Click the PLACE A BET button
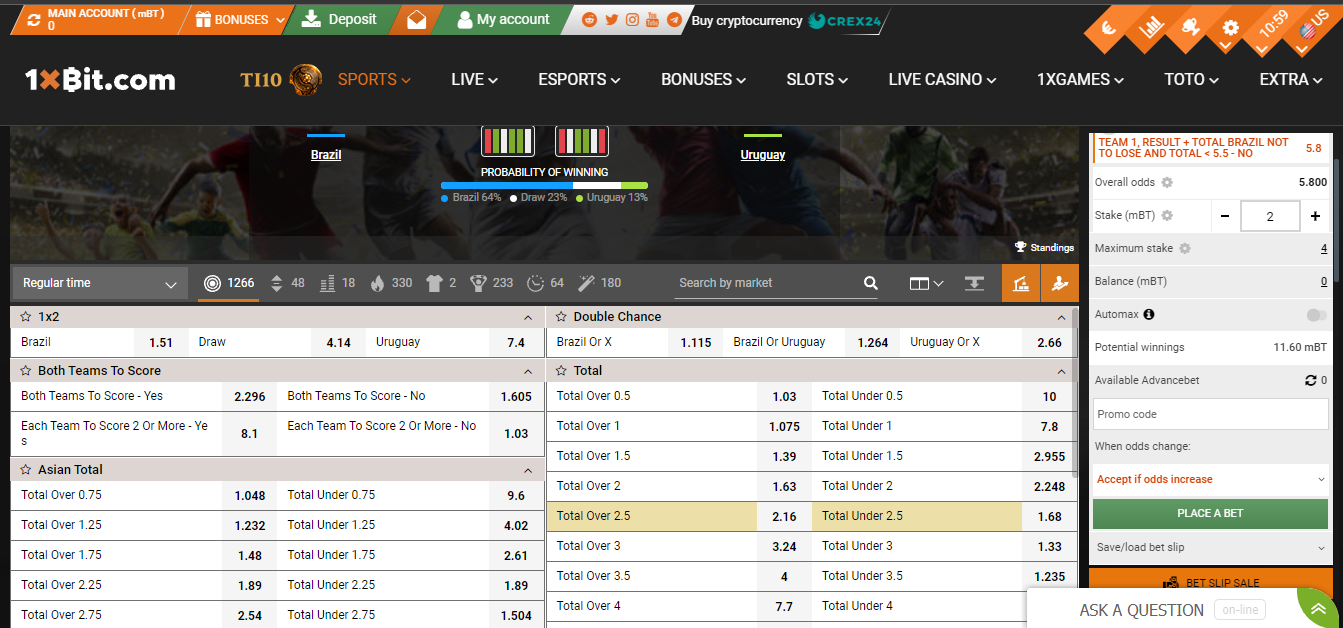 tap(1209, 513)
